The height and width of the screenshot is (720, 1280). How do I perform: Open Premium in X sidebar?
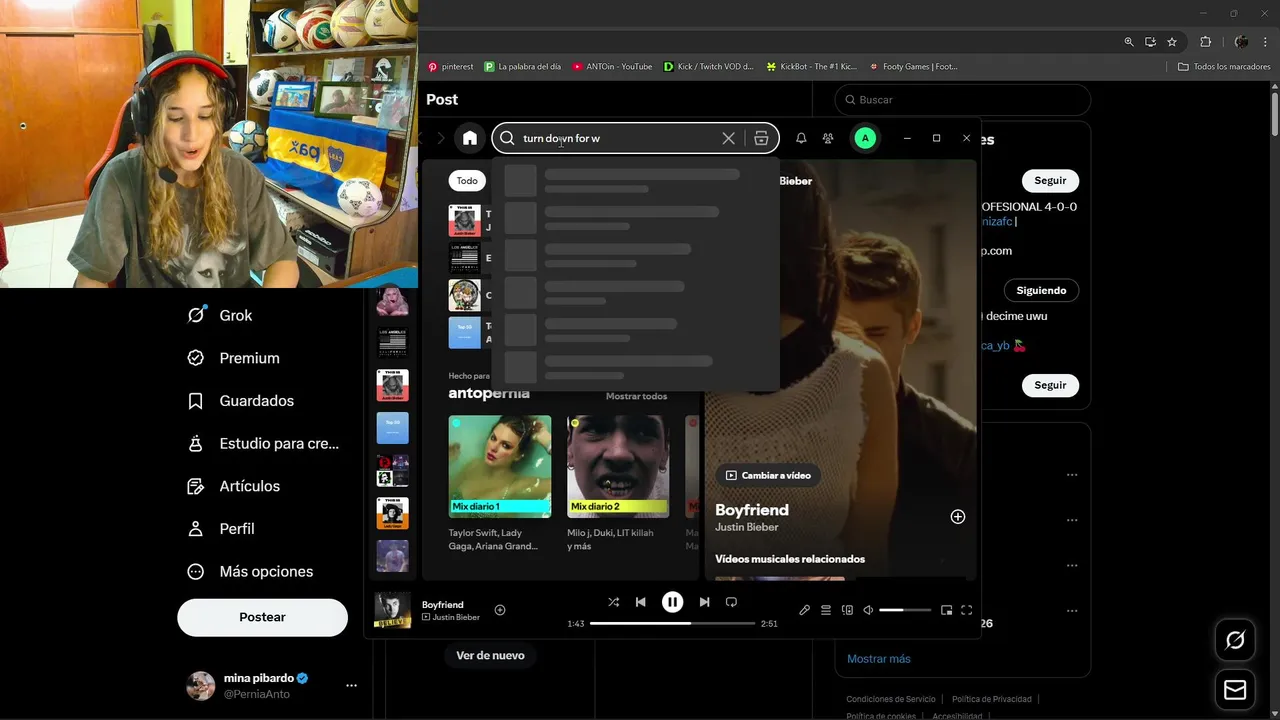click(234, 358)
